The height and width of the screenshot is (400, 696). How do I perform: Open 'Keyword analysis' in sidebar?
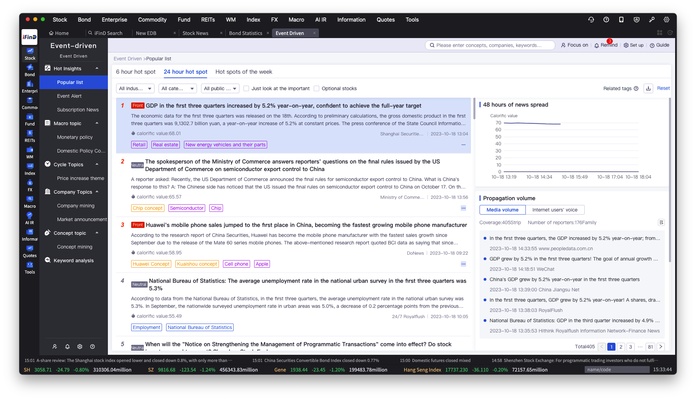(x=73, y=261)
